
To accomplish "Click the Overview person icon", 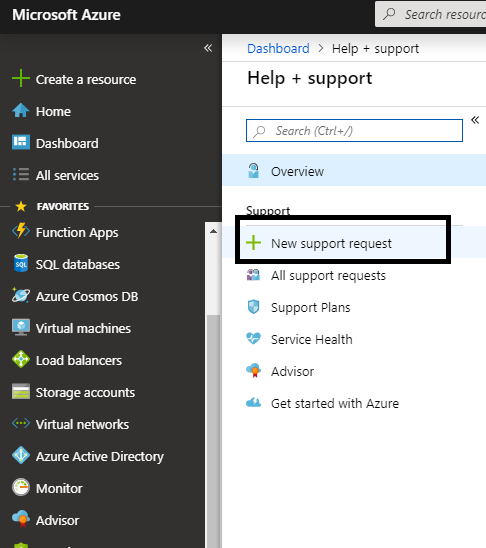I will [253, 171].
